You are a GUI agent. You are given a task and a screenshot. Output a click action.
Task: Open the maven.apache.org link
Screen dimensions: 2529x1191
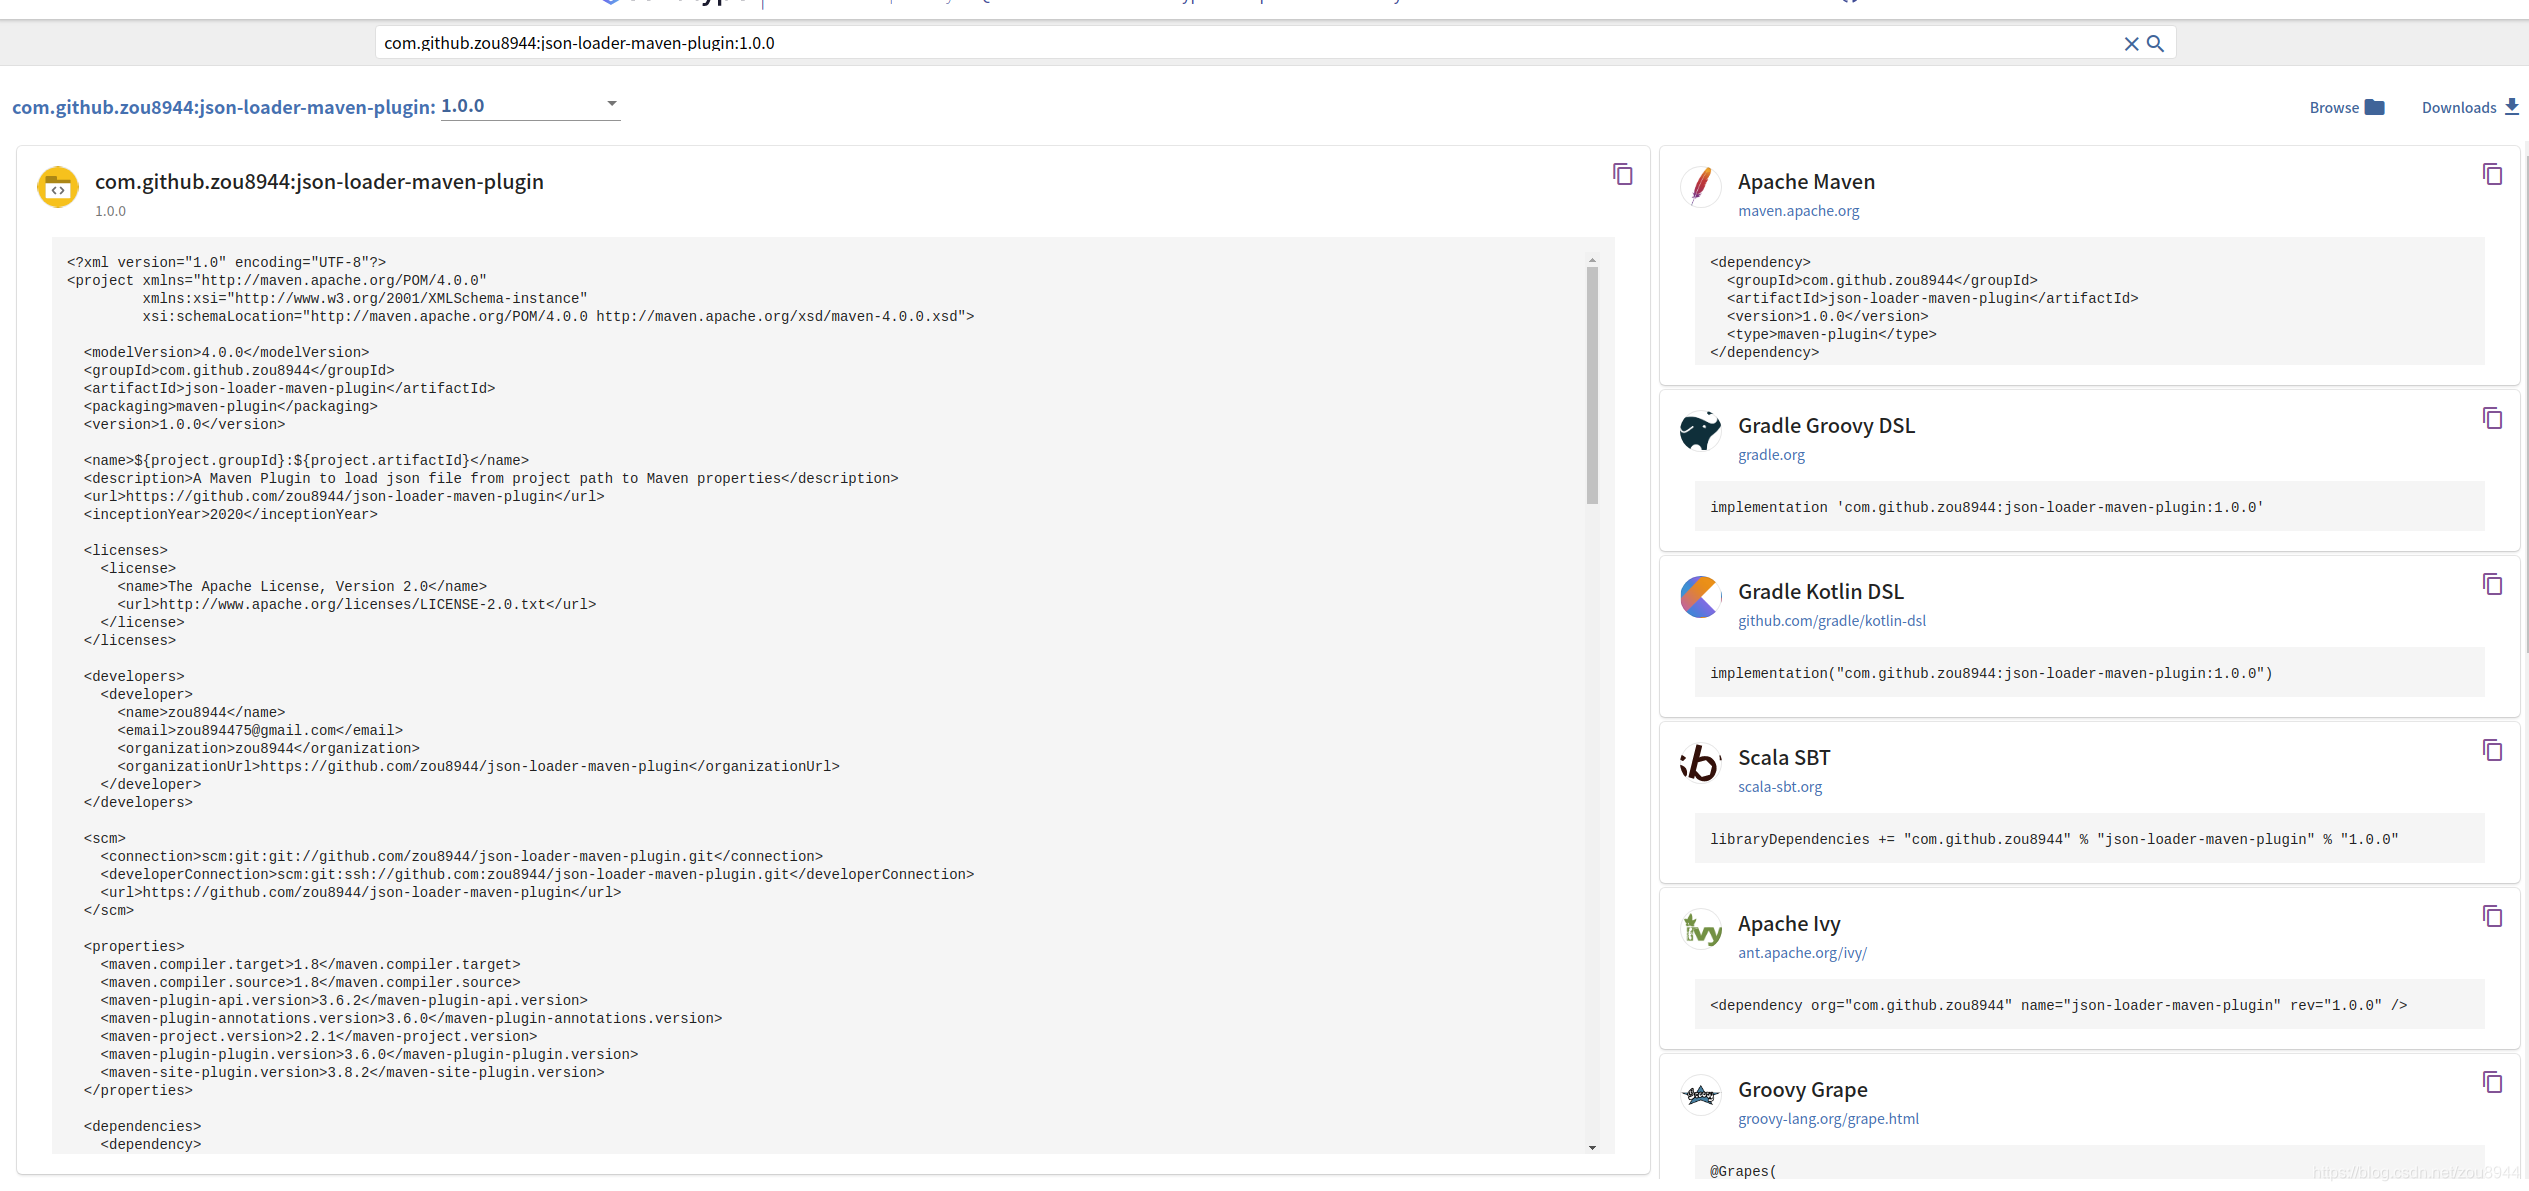click(x=1798, y=211)
